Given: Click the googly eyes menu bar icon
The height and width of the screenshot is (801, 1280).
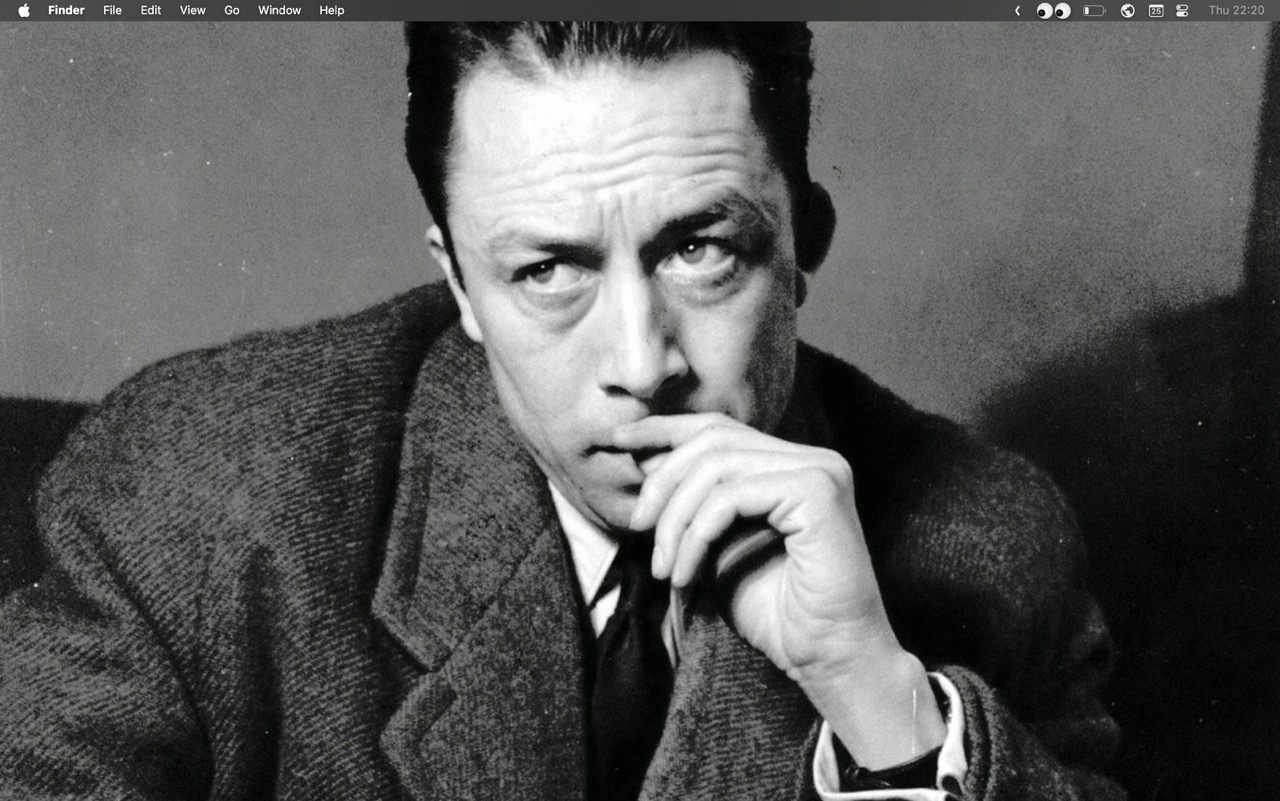Looking at the screenshot, I should (x=1053, y=10).
